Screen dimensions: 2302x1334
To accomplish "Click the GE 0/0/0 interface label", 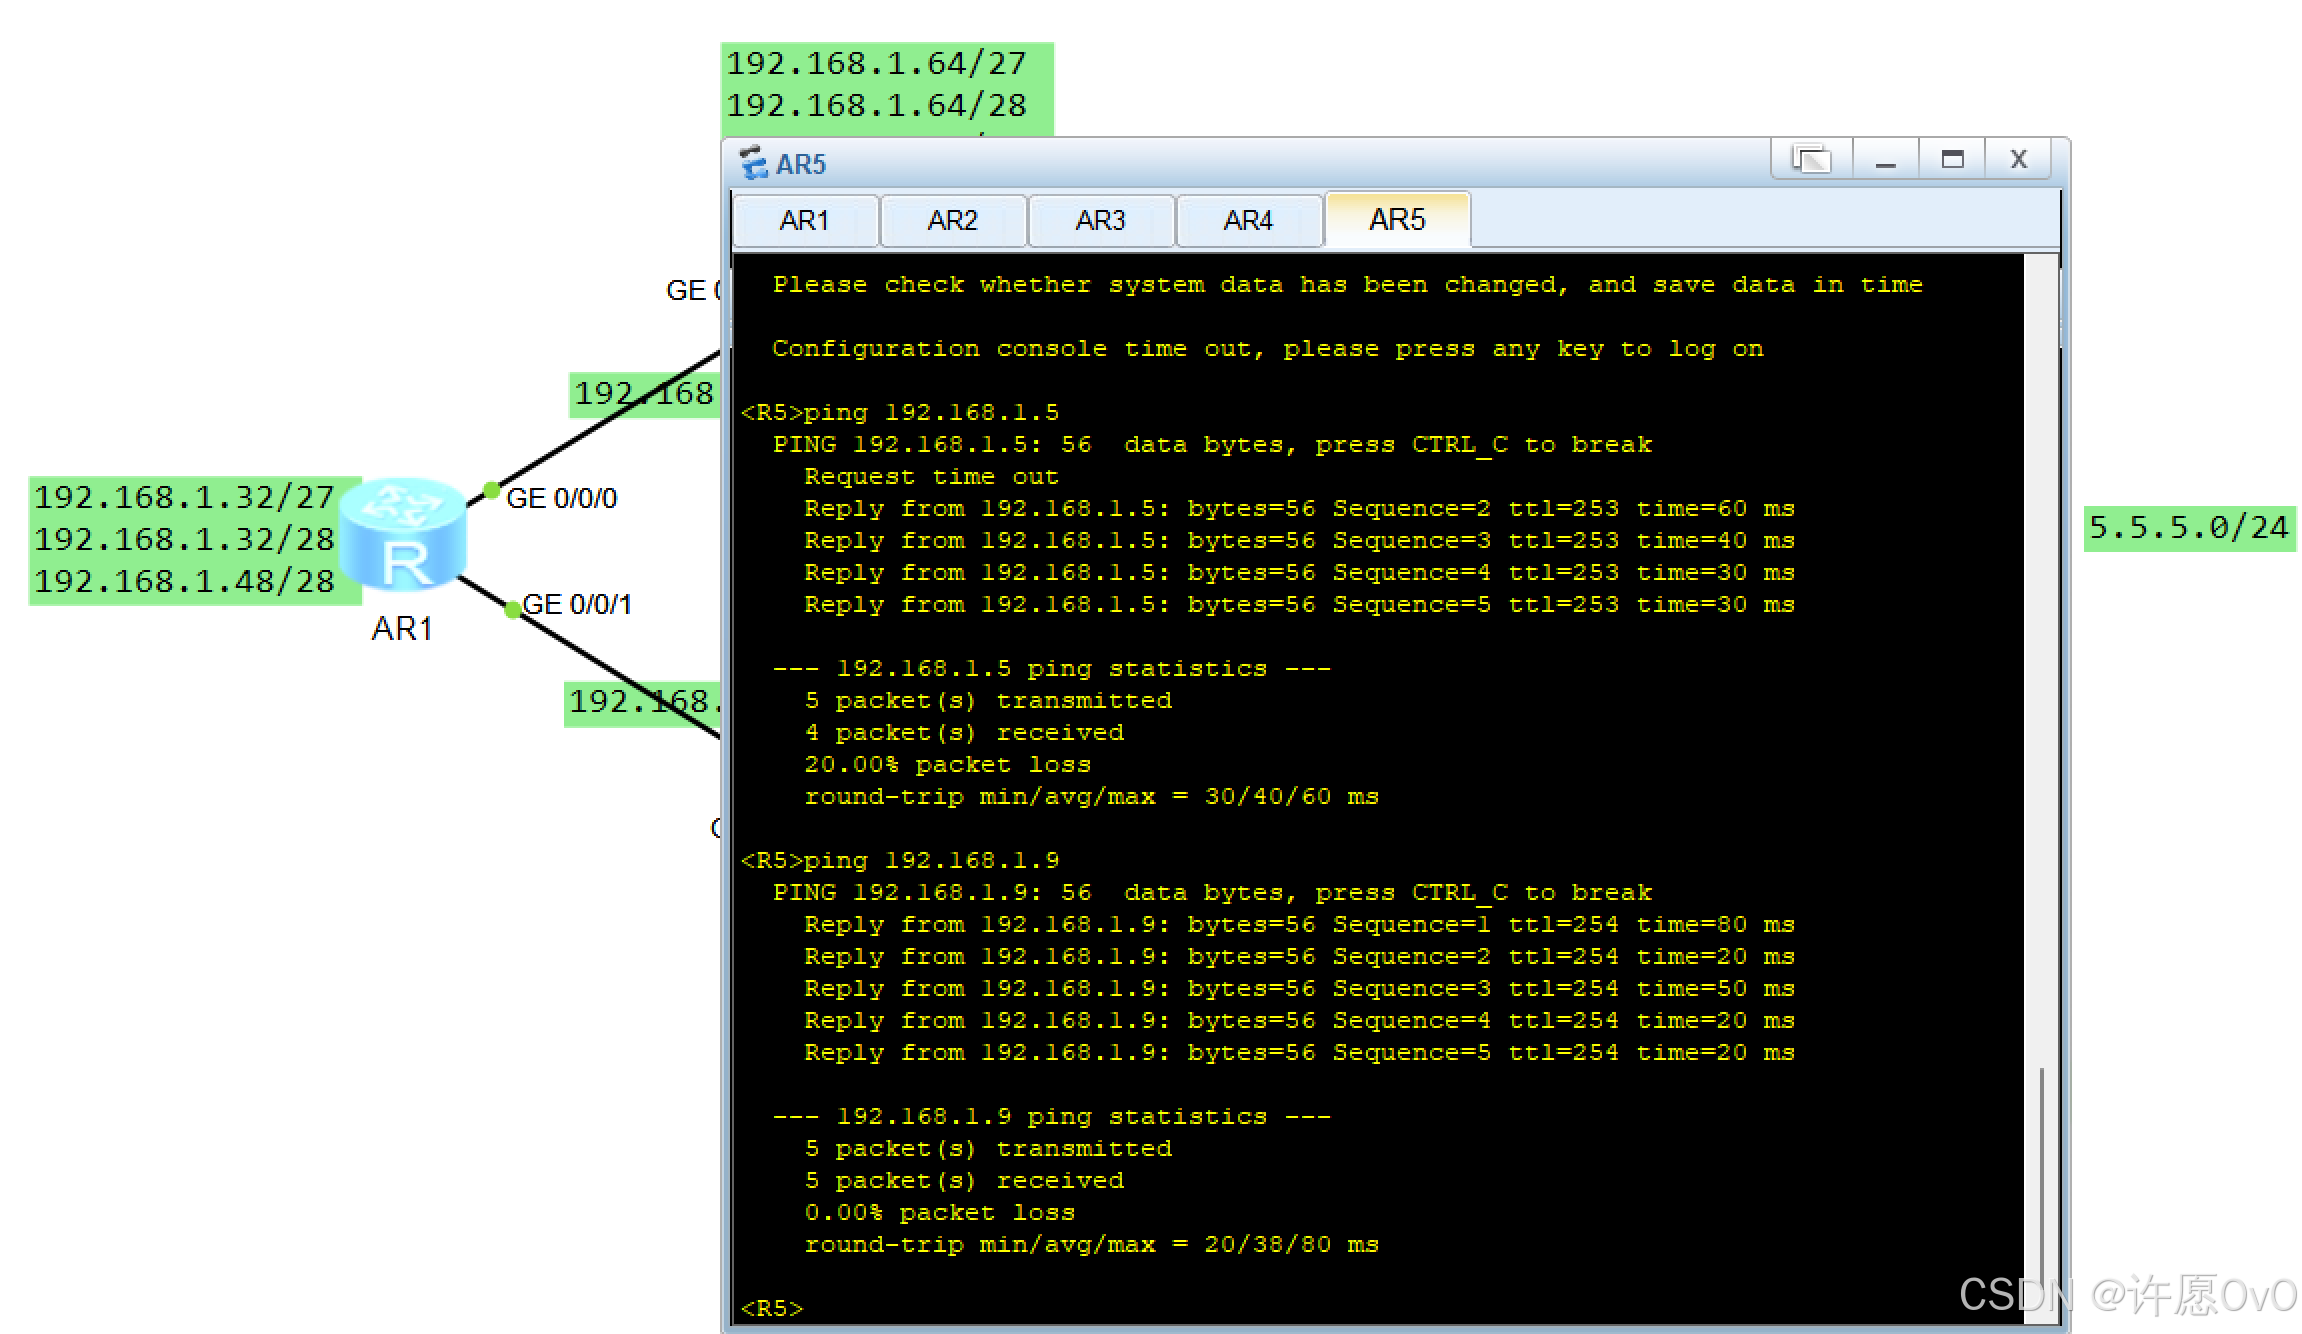I will 562,498.
